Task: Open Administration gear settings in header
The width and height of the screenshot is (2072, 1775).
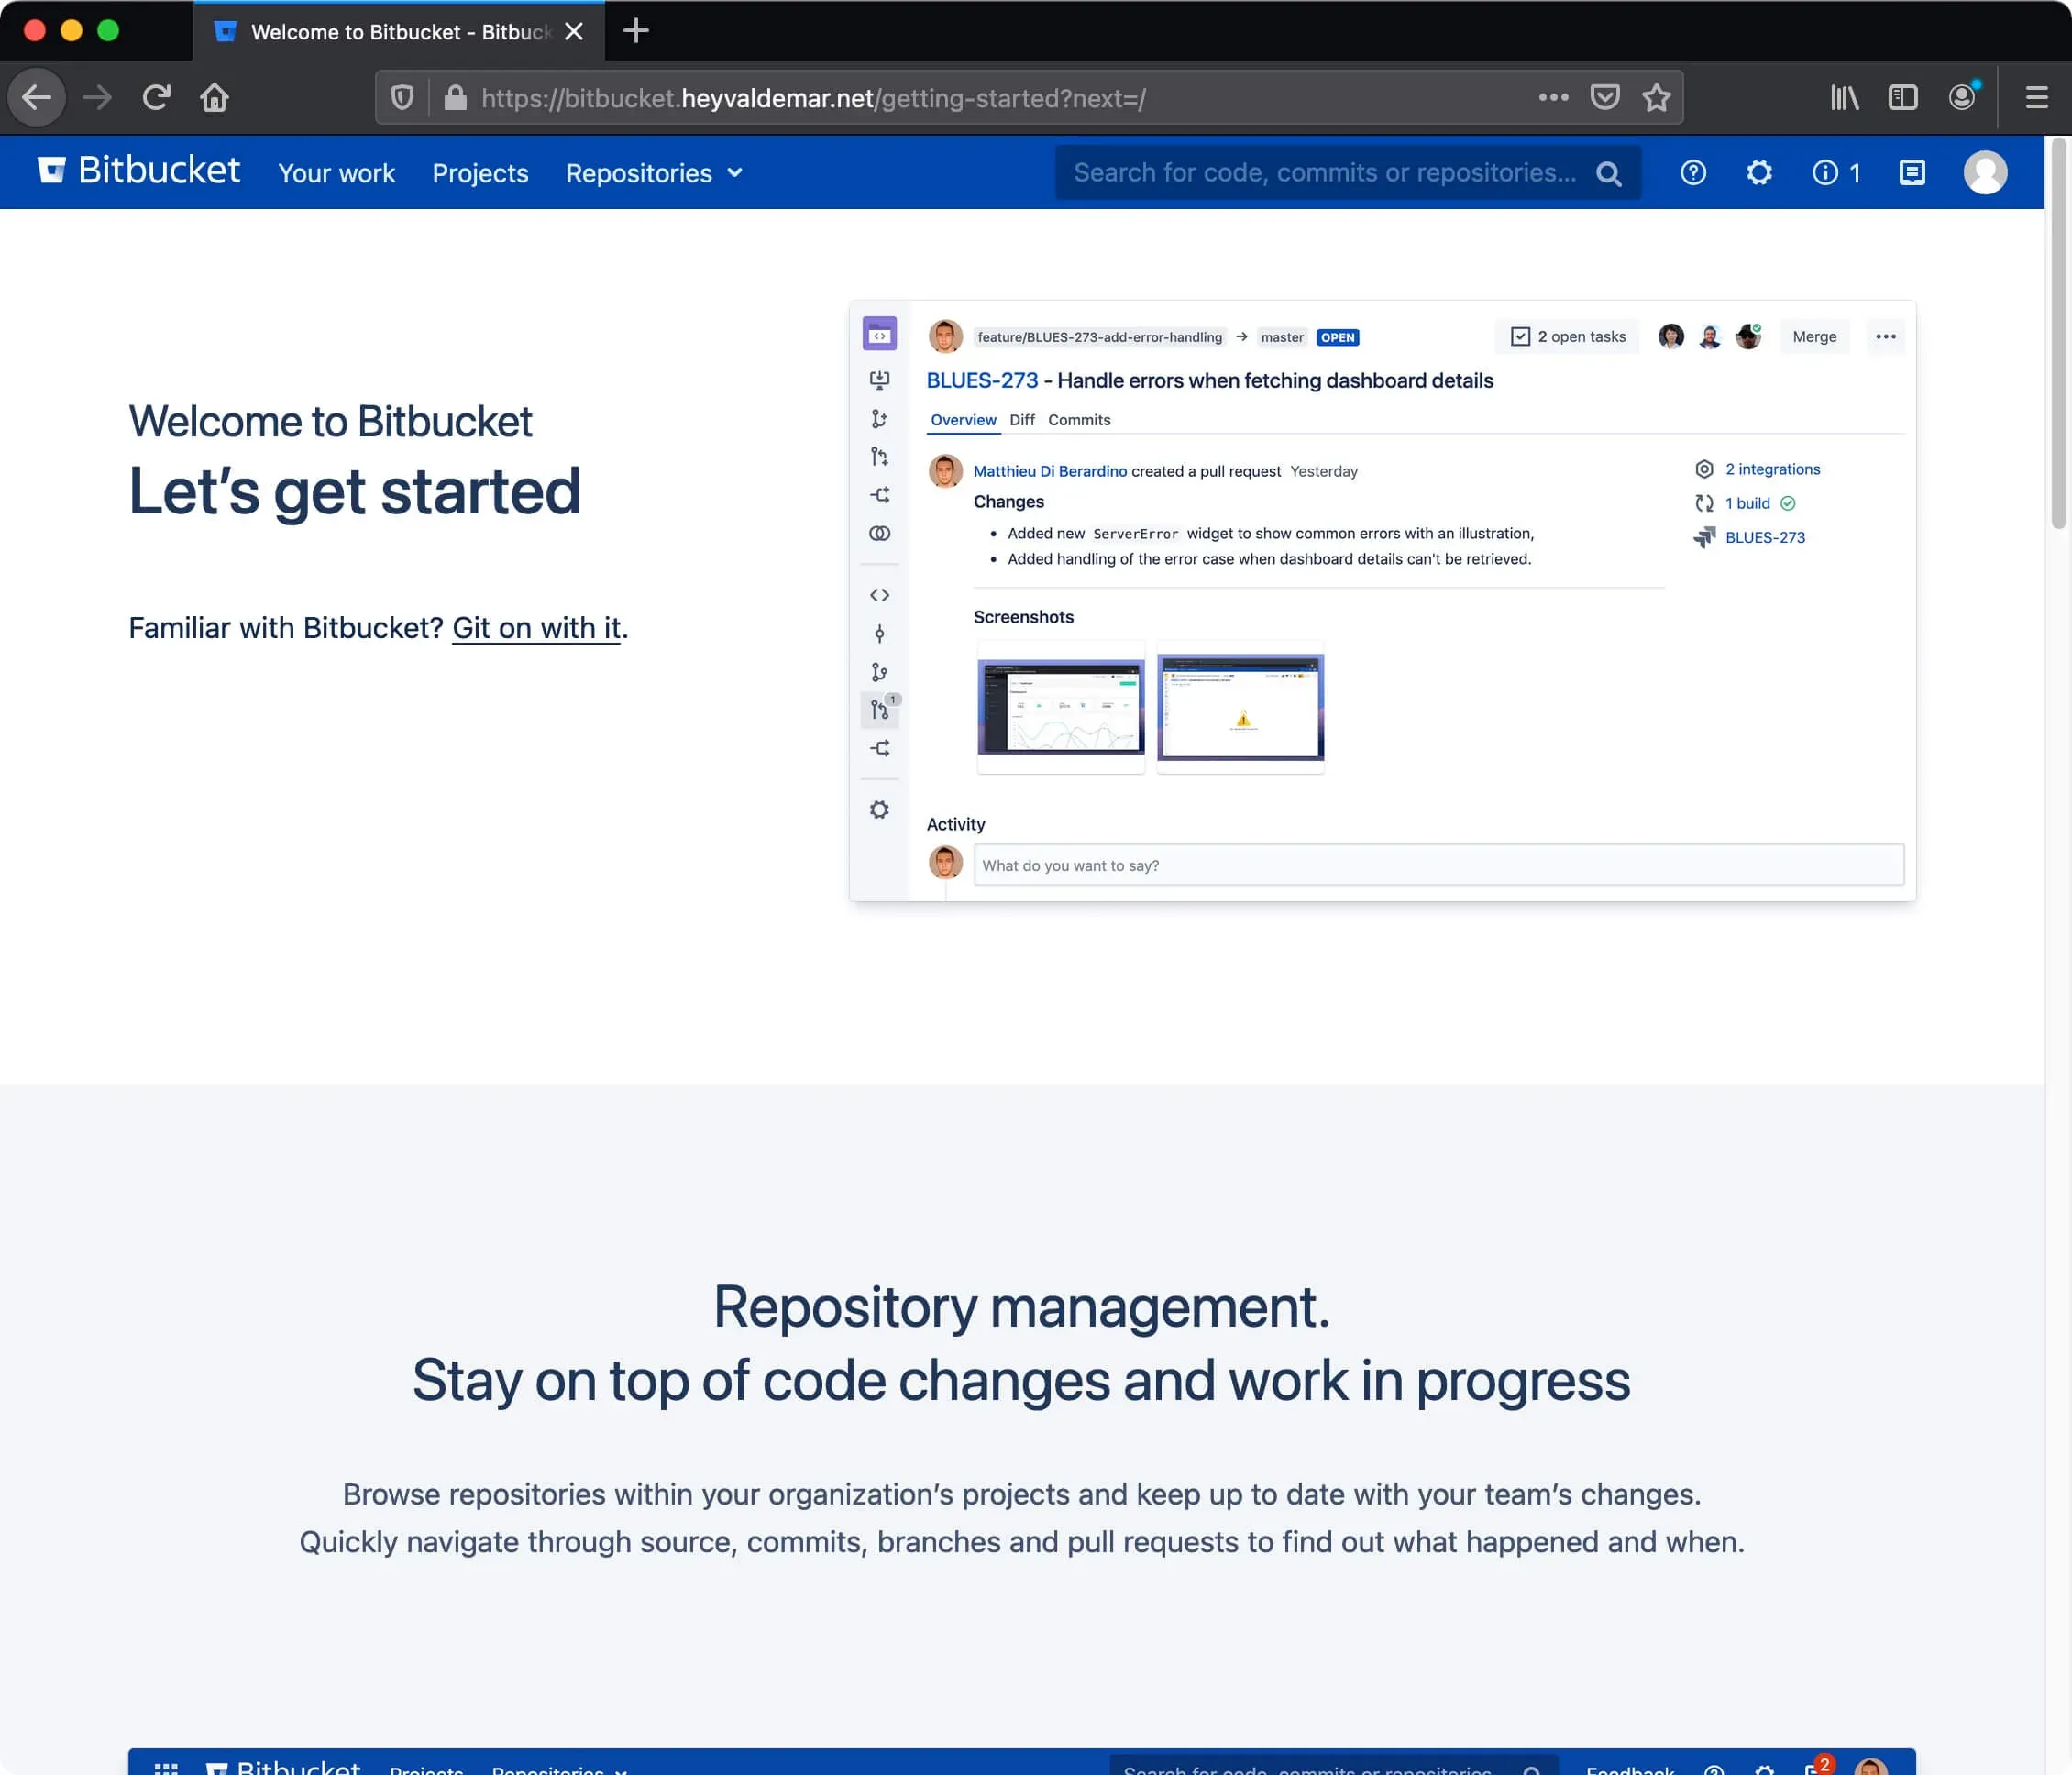Action: click(1759, 173)
